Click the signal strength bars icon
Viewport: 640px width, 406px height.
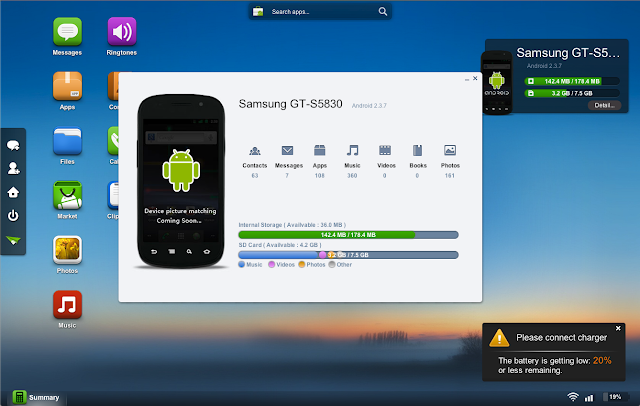[589, 397]
